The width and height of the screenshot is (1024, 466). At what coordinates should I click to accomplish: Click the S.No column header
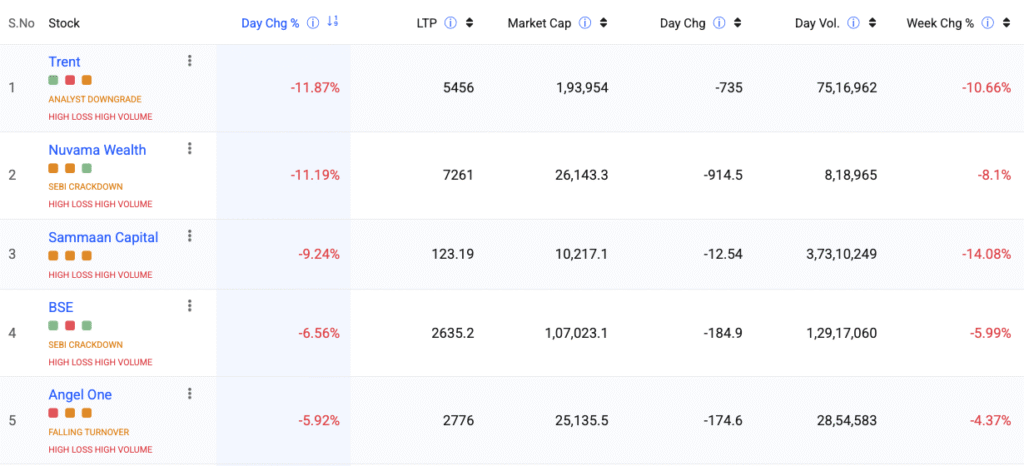pyautogui.click(x=21, y=23)
